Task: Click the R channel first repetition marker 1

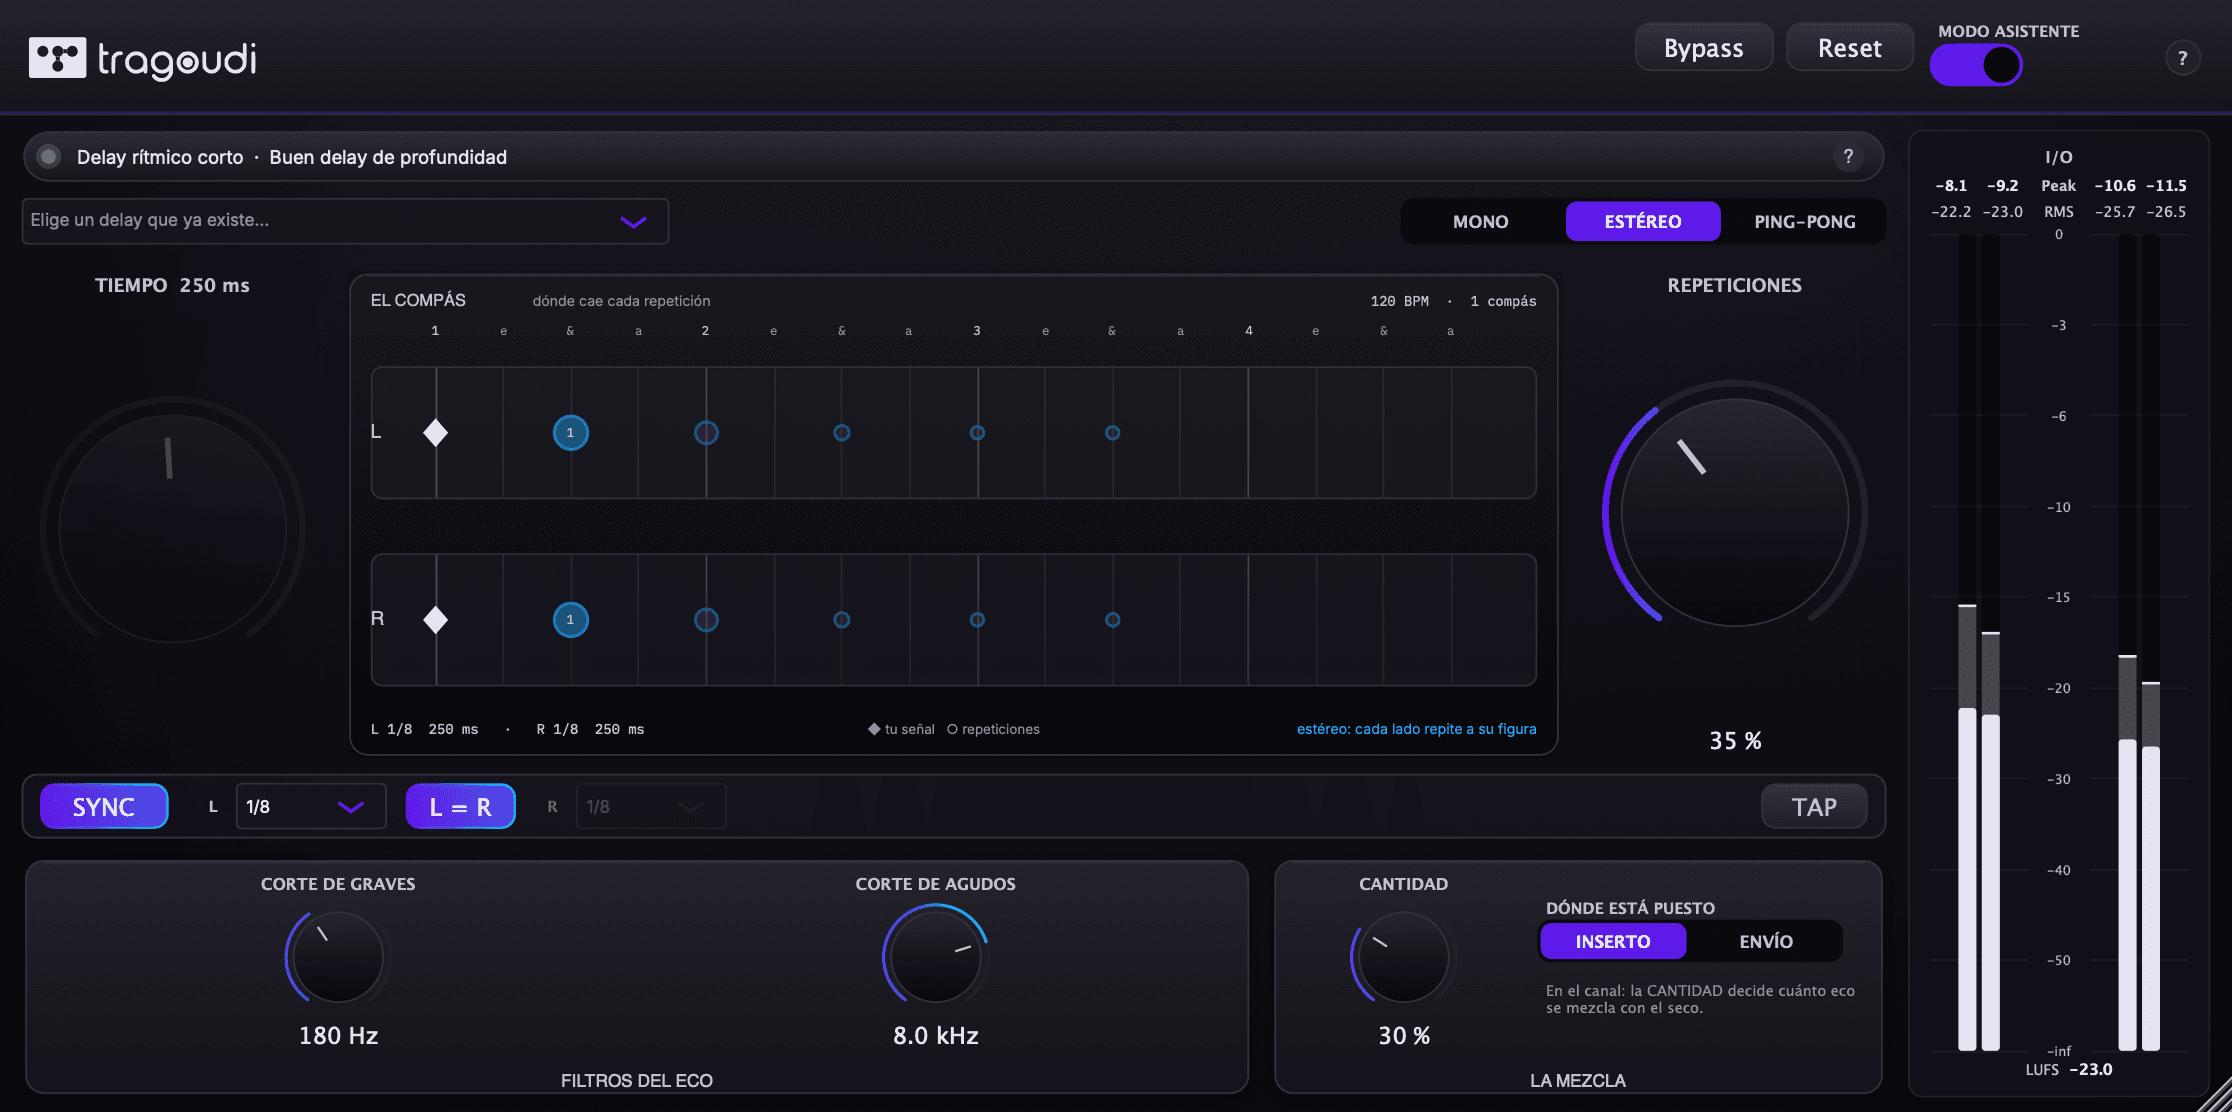Action: click(571, 620)
